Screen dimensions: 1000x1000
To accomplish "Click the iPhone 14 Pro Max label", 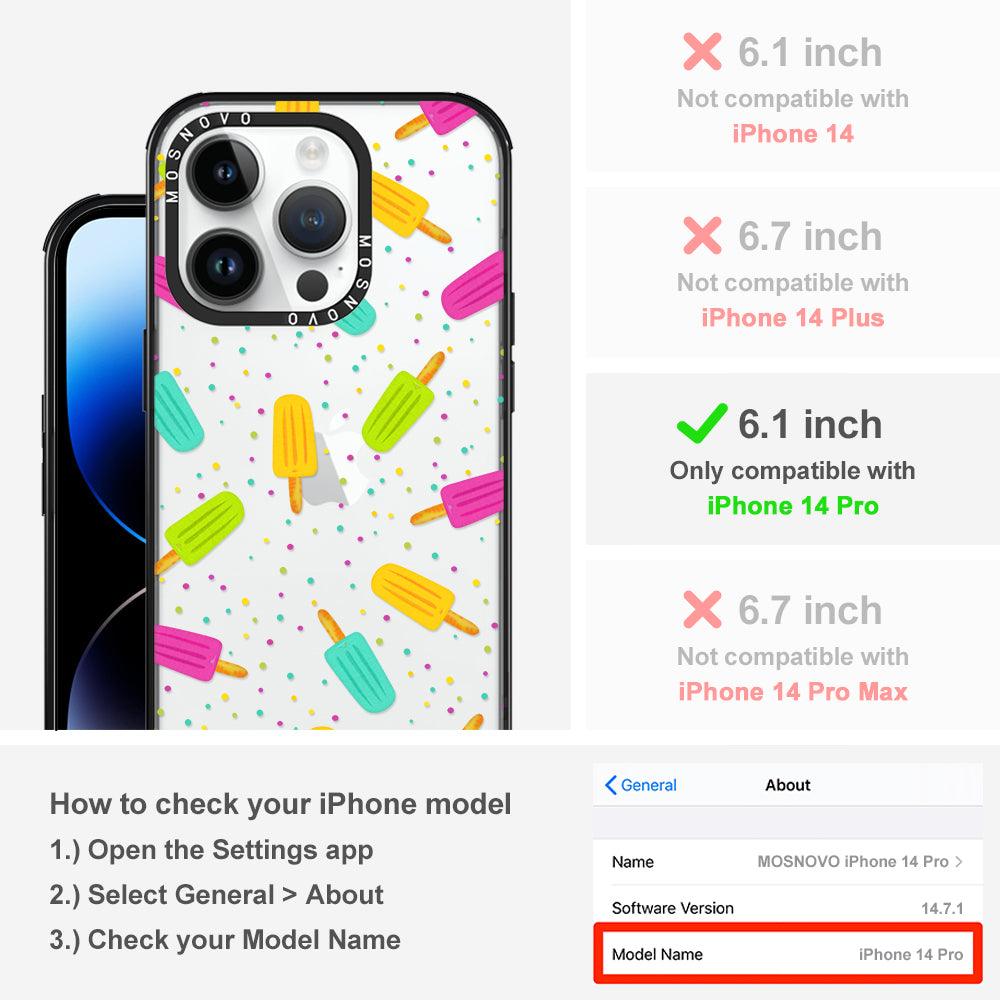I will [x=793, y=691].
